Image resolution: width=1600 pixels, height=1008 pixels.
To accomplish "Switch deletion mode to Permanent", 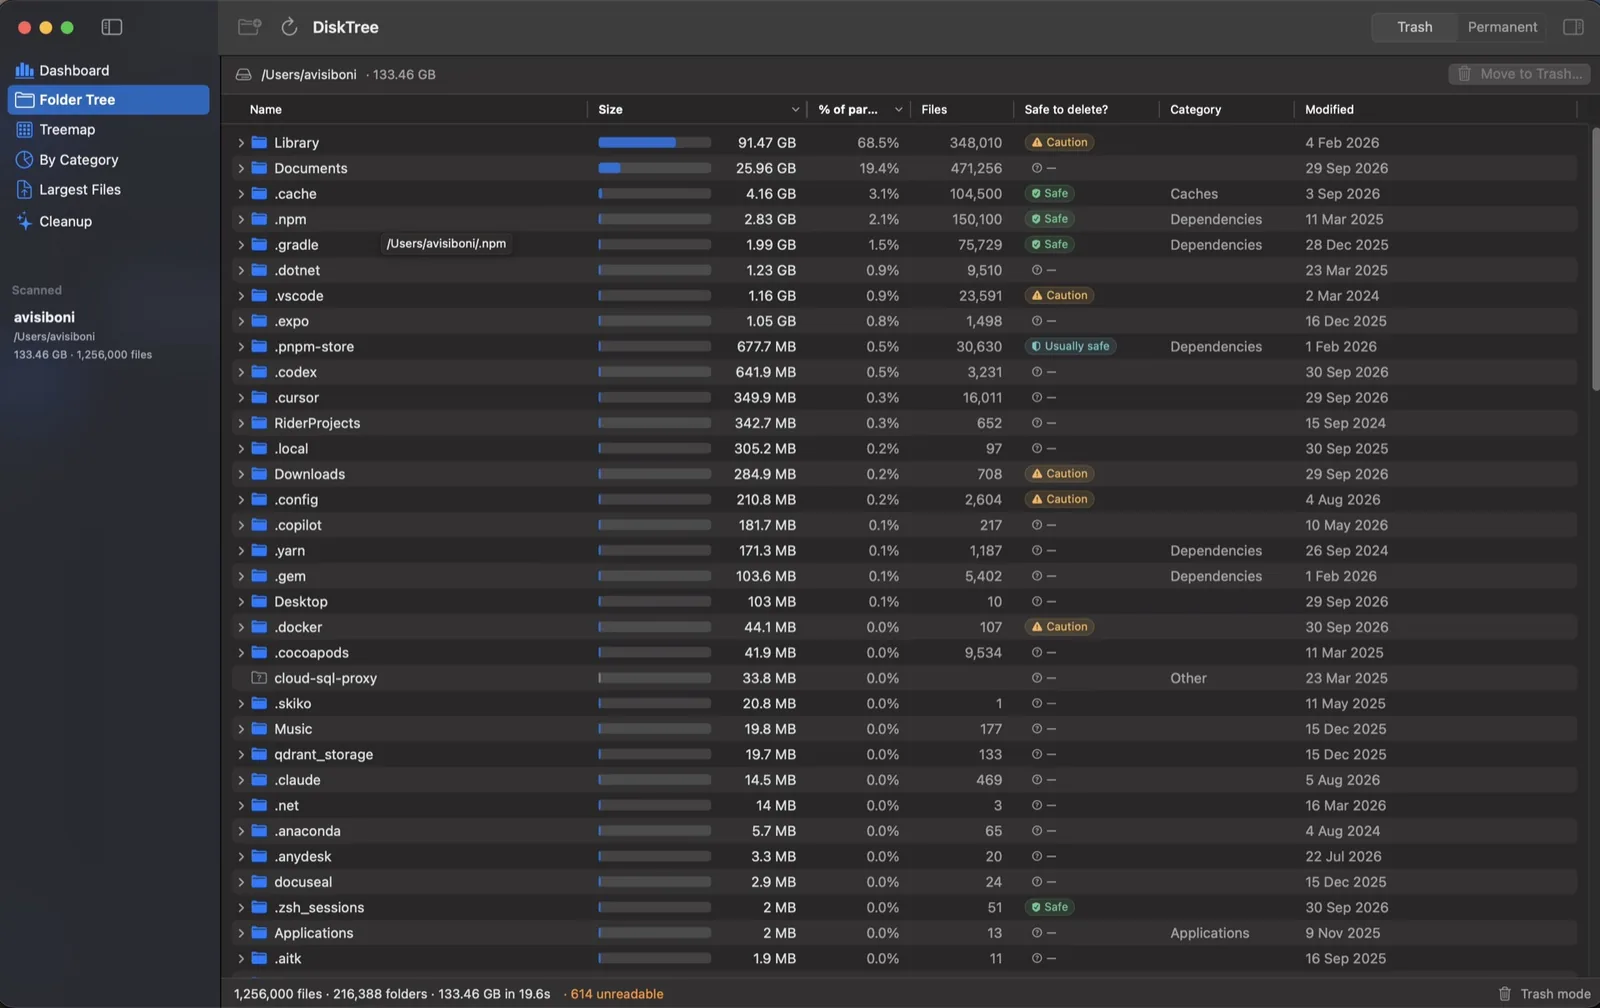I will pyautogui.click(x=1502, y=27).
